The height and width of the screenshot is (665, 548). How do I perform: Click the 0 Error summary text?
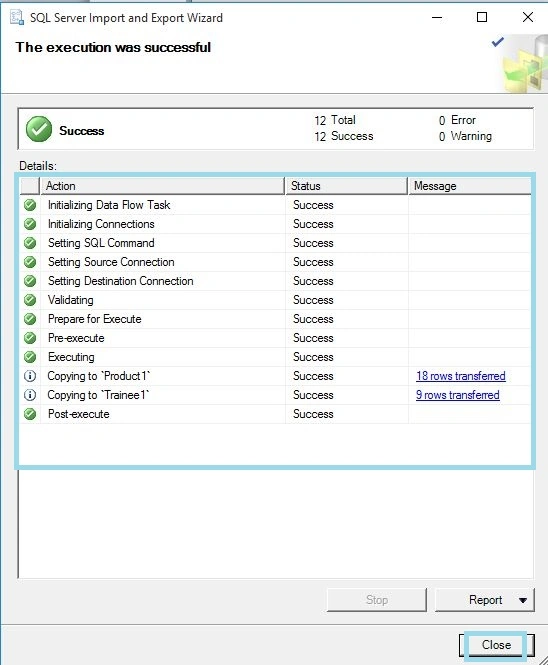(457, 120)
